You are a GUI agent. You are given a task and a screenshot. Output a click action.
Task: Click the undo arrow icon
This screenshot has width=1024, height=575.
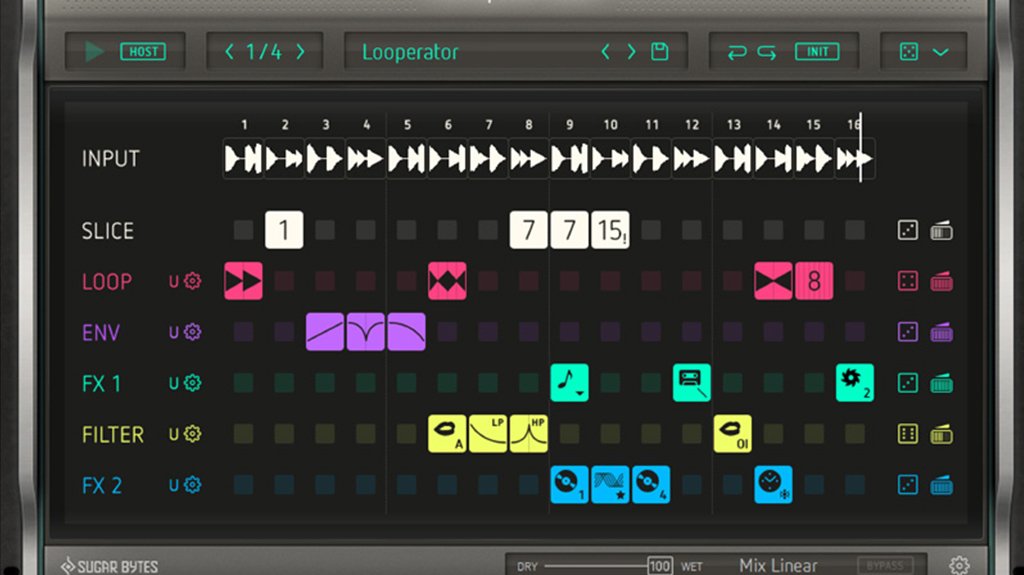click(x=737, y=52)
